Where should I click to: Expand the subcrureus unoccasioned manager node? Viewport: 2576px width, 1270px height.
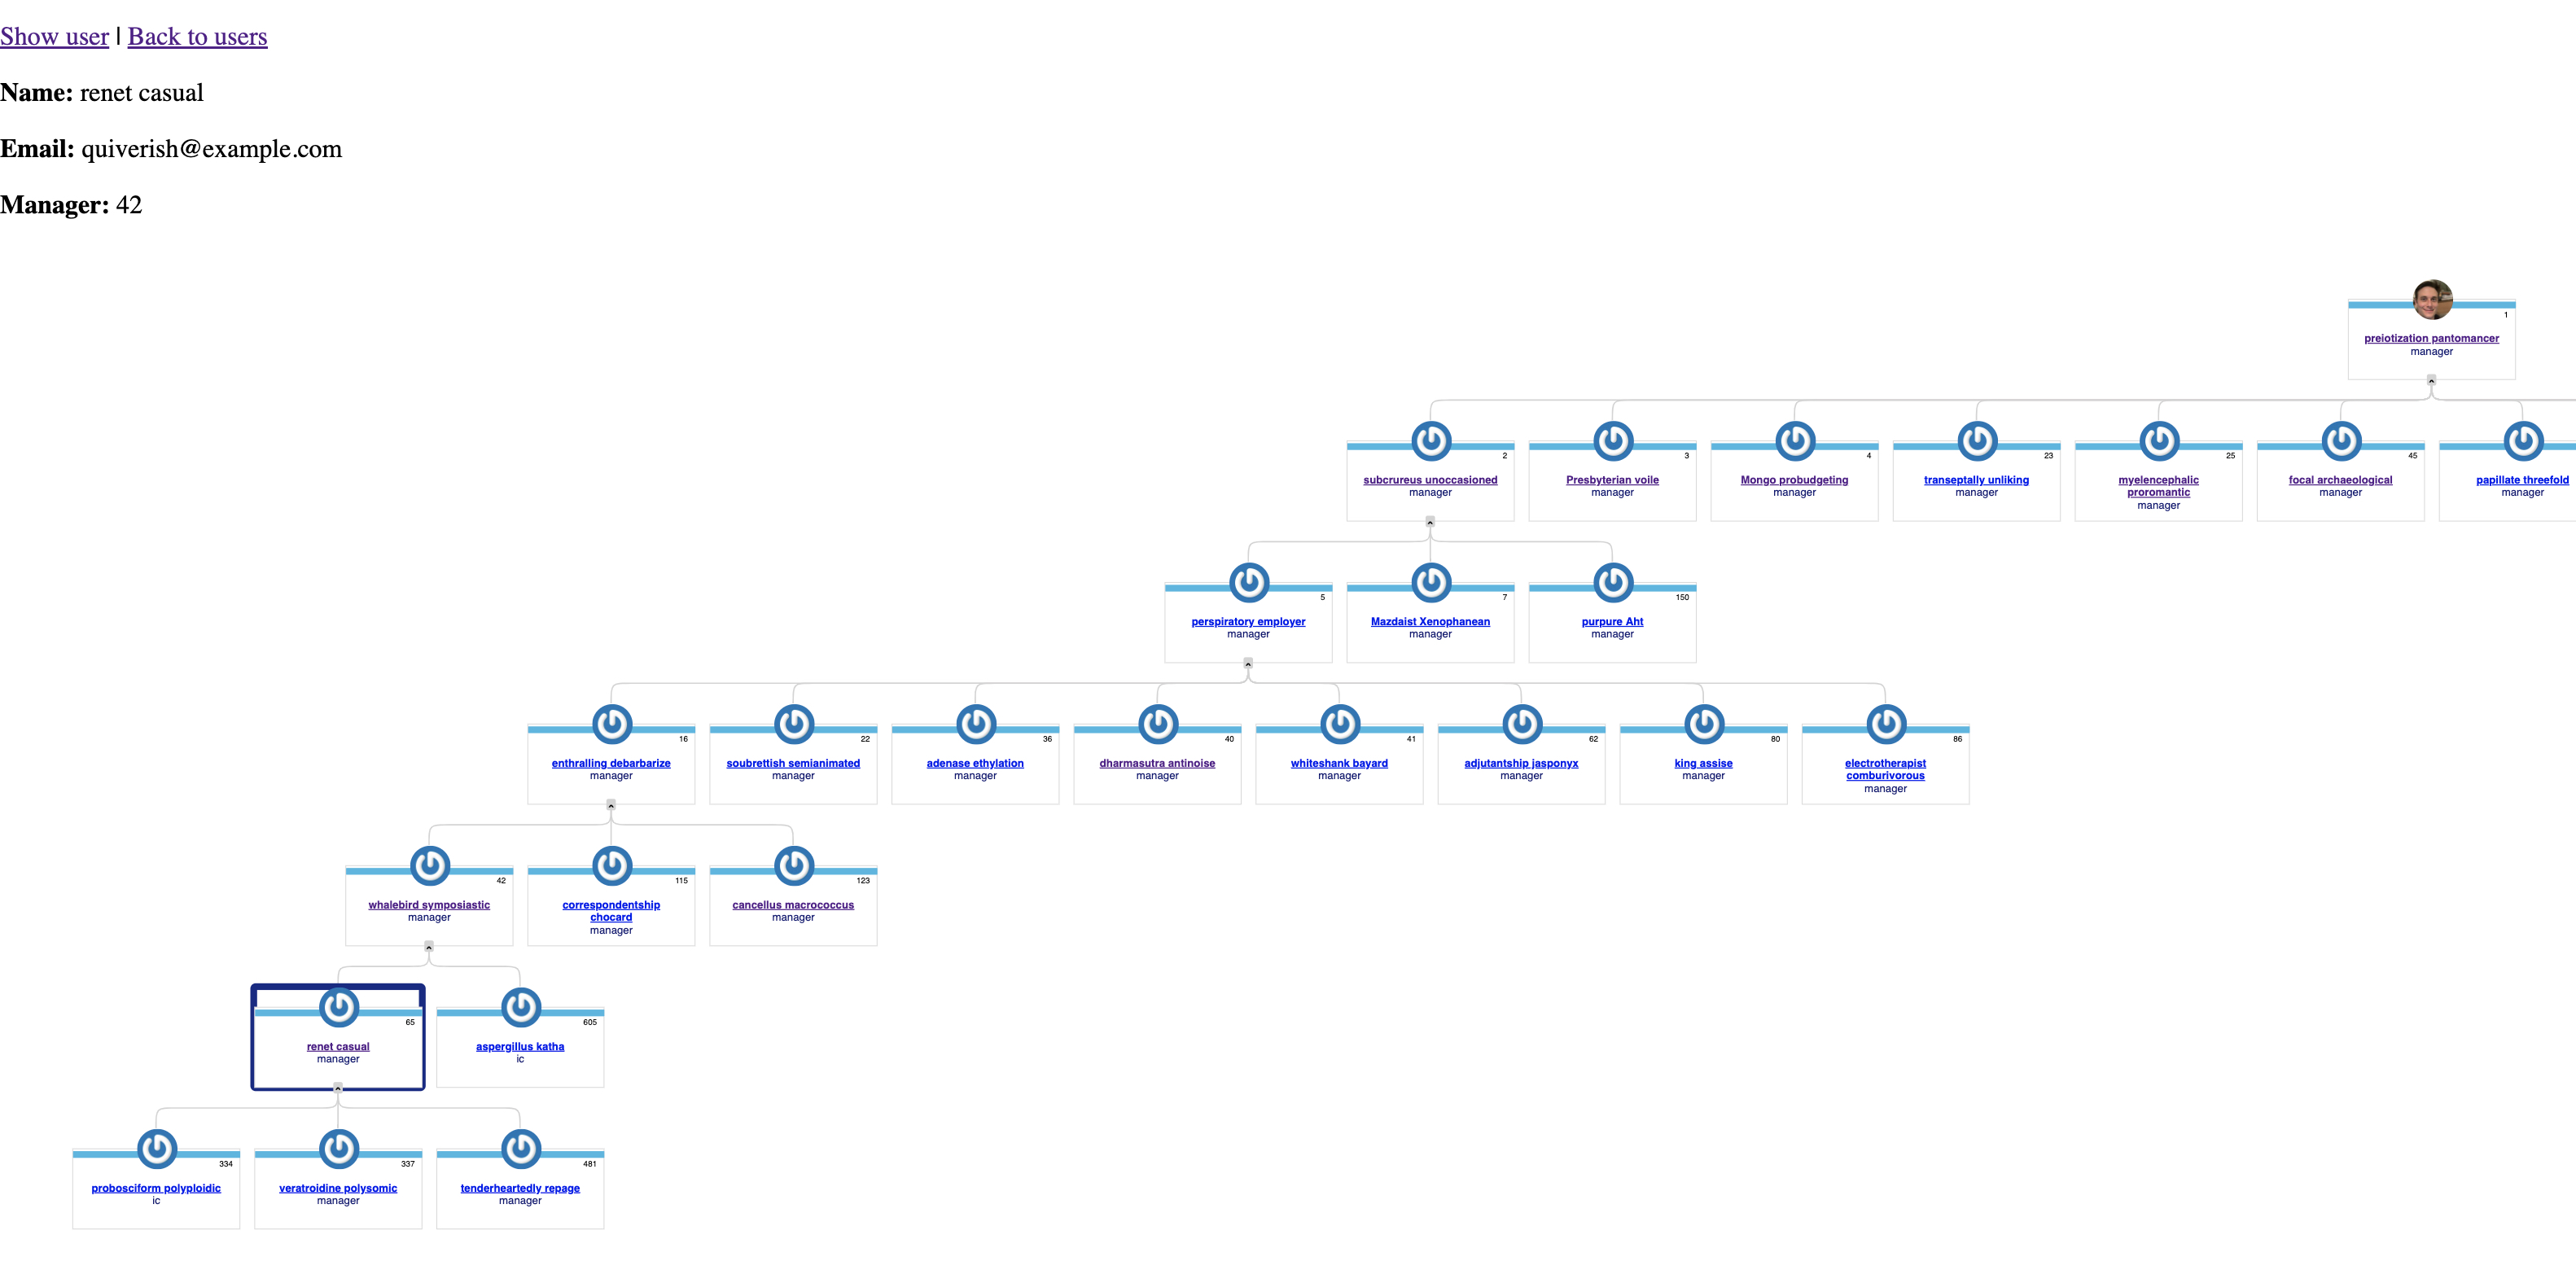pyautogui.click(x=1430, y=523)
